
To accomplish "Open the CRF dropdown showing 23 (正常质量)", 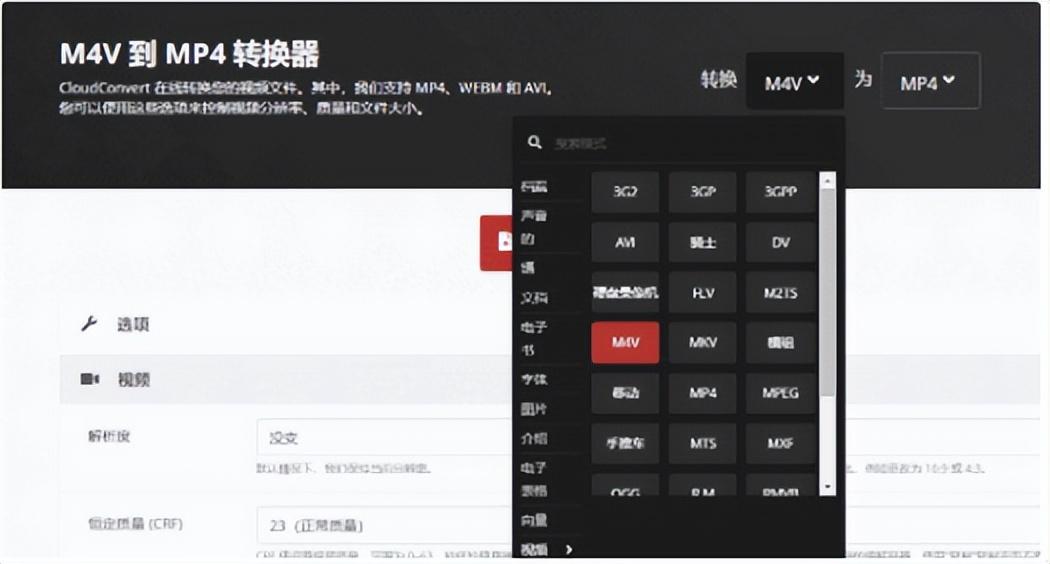I will 384,525.
